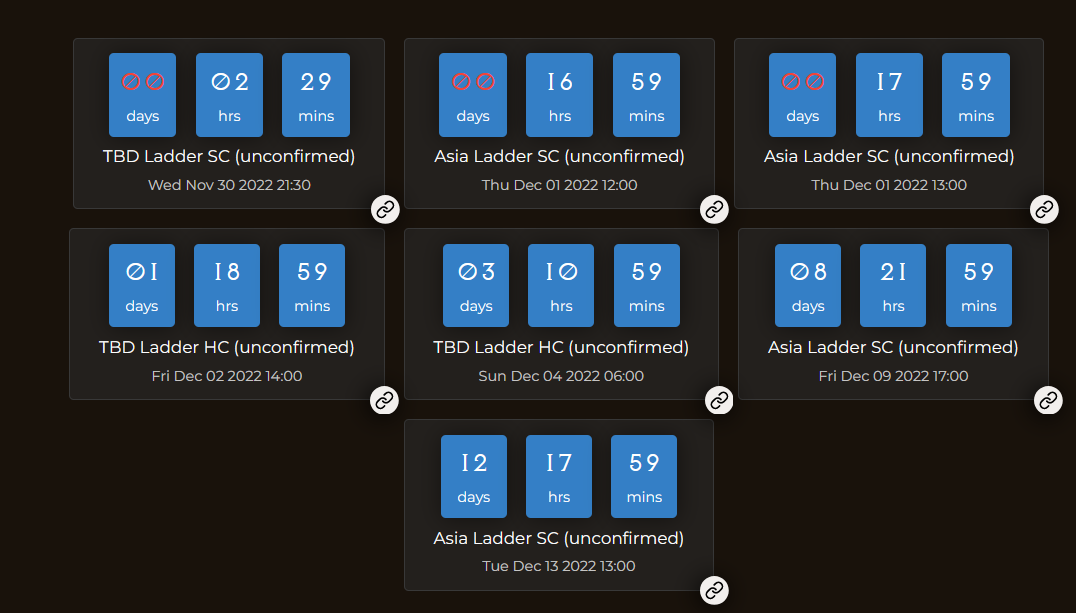Click the date text Thu Dec 01 2022 13:00
1076x613 pixels.
pos(889,185)
